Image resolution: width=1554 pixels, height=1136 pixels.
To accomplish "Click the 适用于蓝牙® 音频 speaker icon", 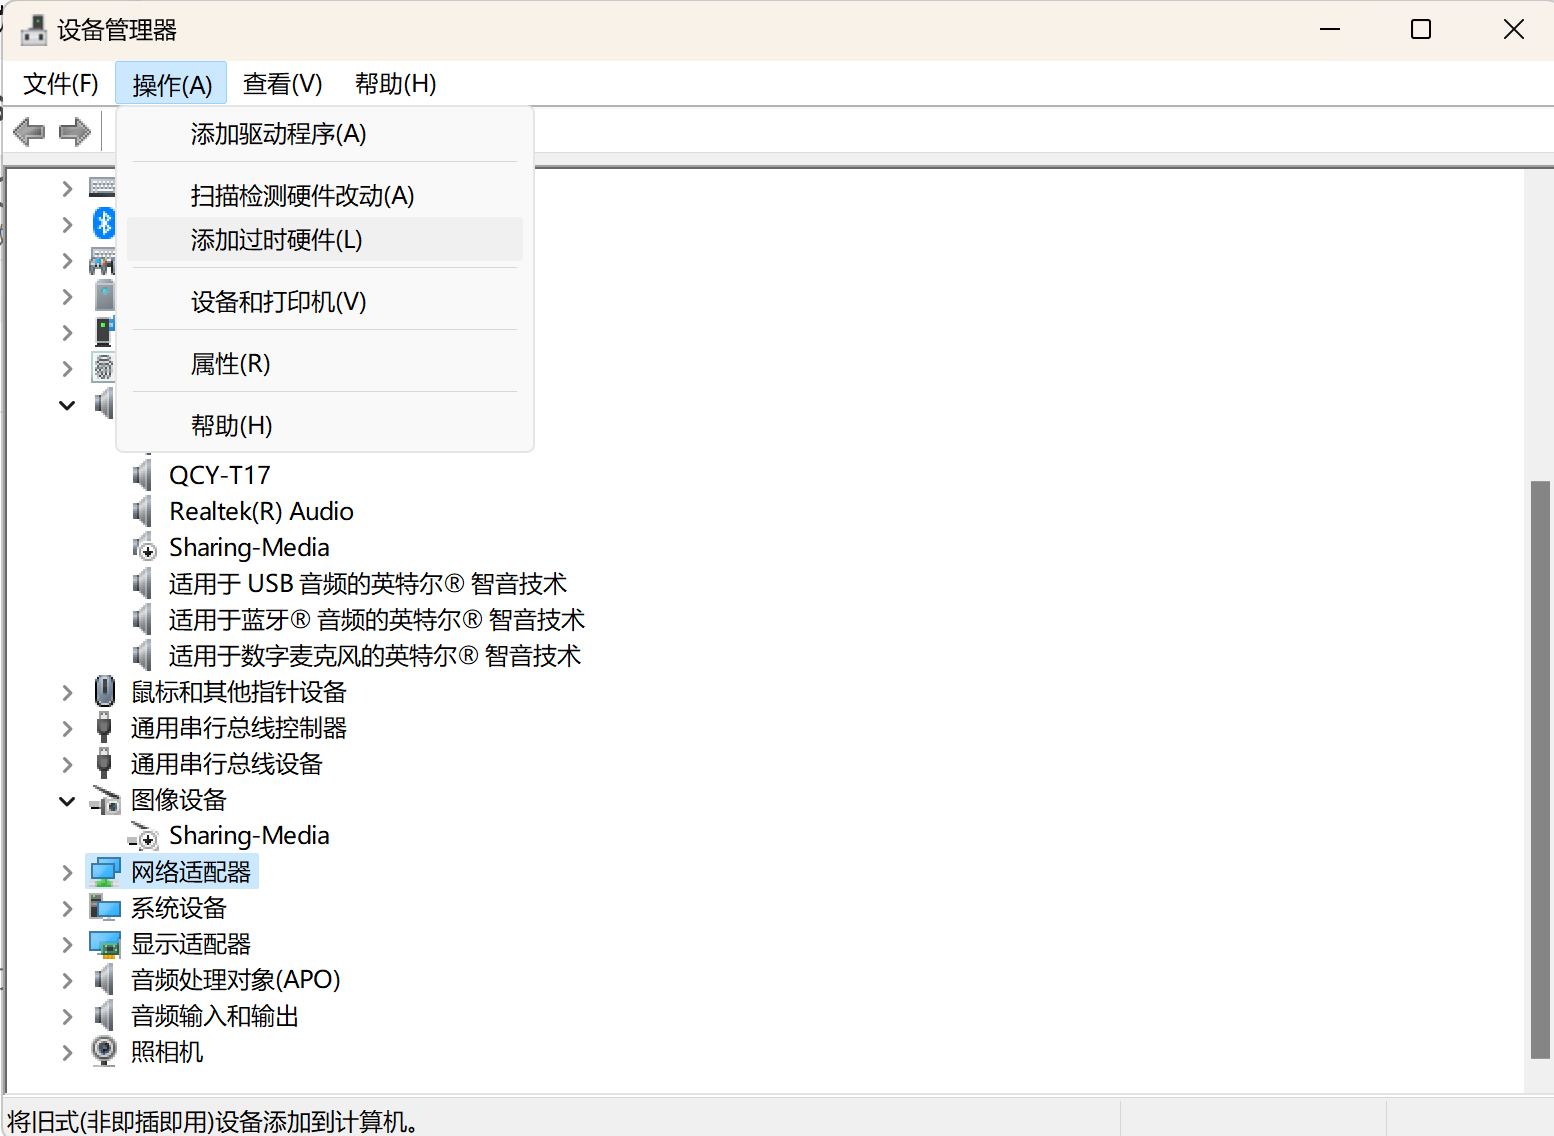I will click(144, 619).
